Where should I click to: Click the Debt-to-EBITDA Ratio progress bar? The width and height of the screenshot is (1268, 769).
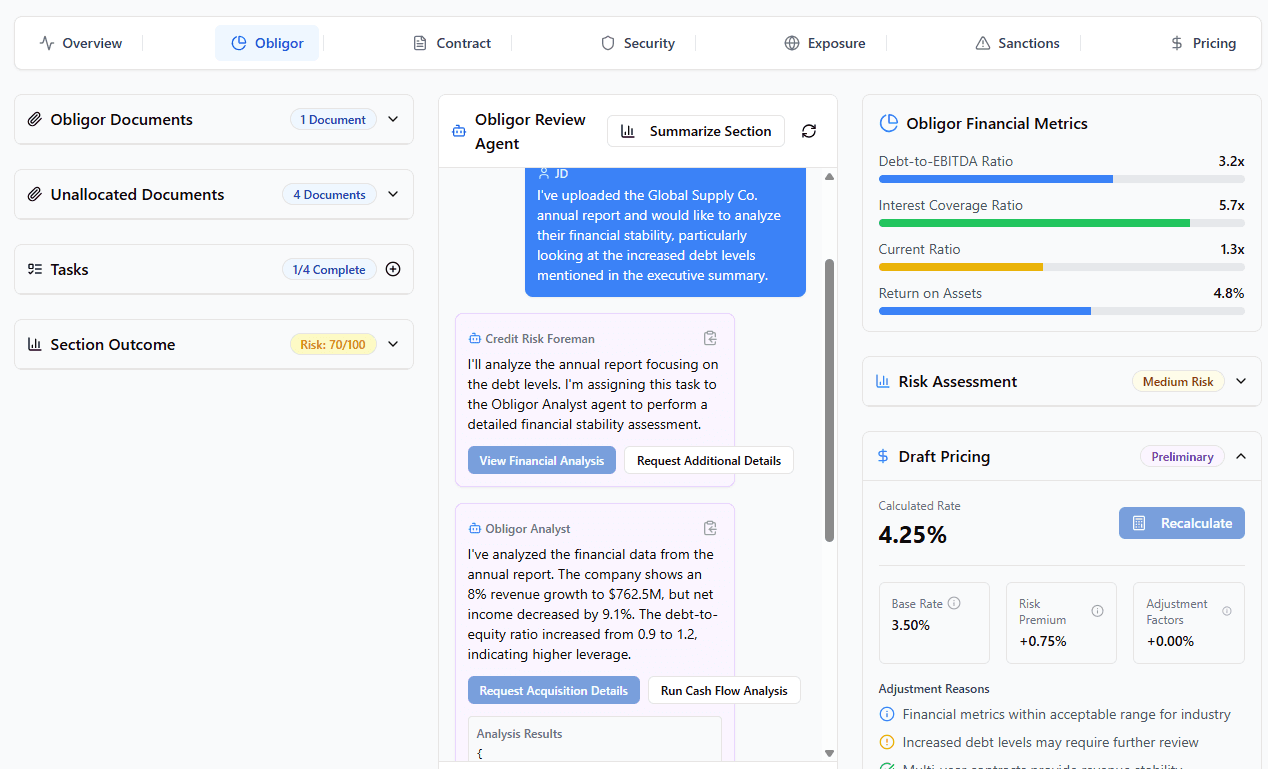1062,179
